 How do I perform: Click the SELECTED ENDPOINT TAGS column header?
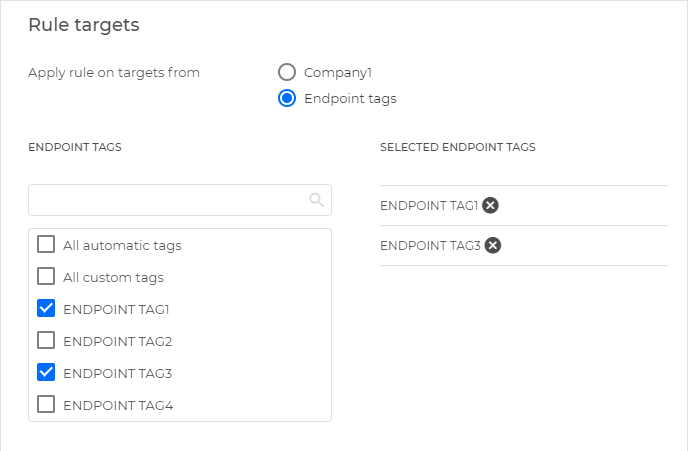pyautogui.click(x=457, y=147)
